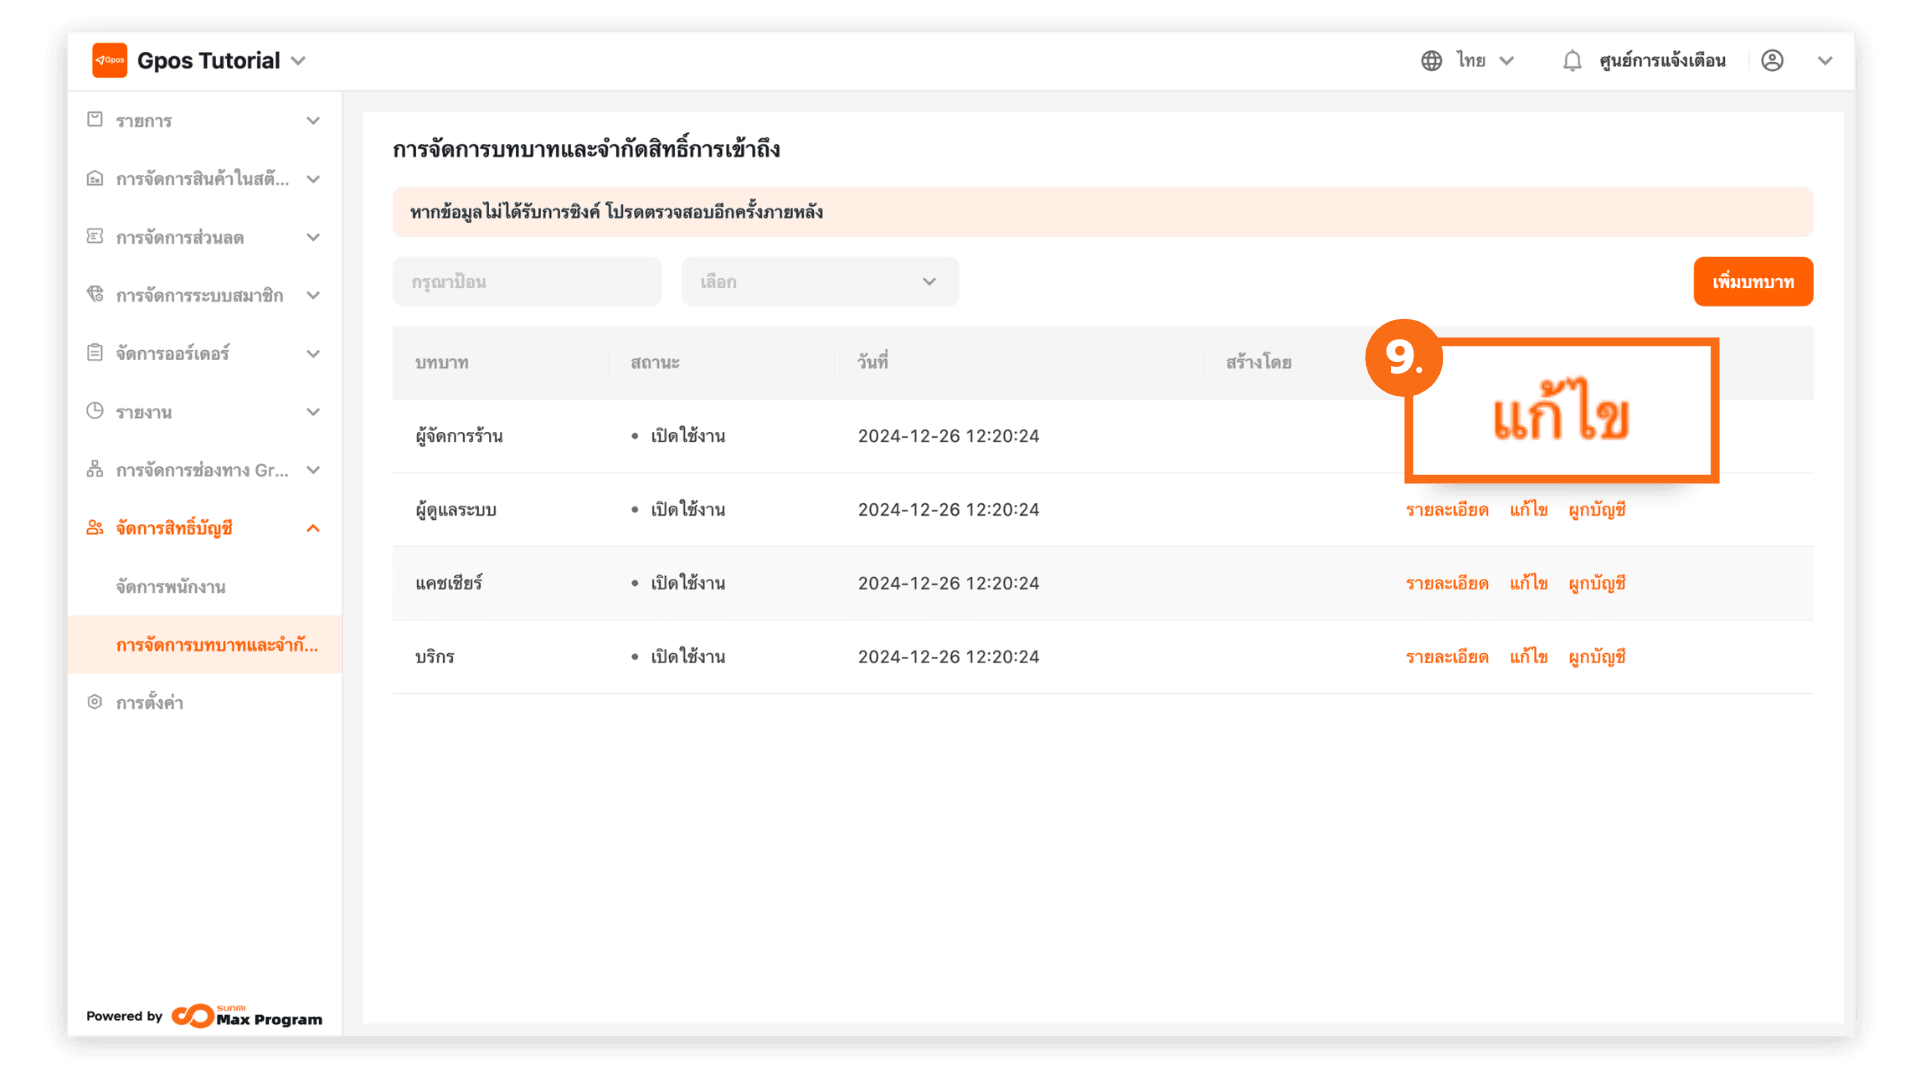
Task: Click the รายงาน clock icon in sidebar
Action: pyautogui.click(x=95, y=411)
